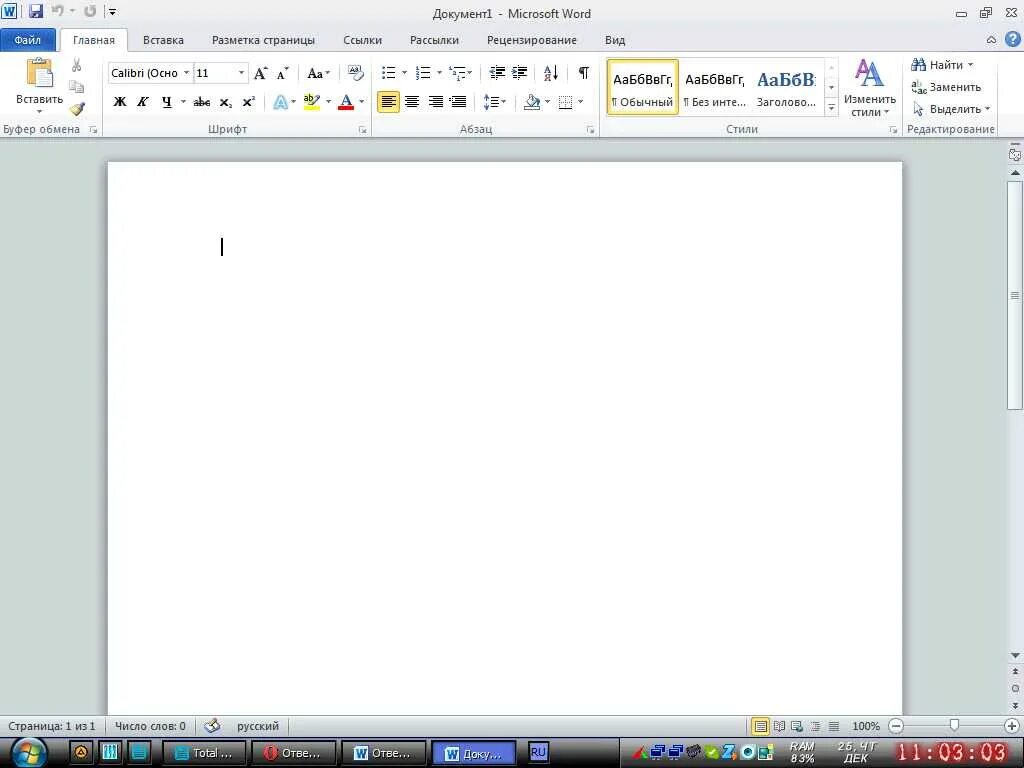Image resolution: width=1024 pixels, height=768 pixels.
Task: Expand numbered list options
Action: [x=439, y=72]
